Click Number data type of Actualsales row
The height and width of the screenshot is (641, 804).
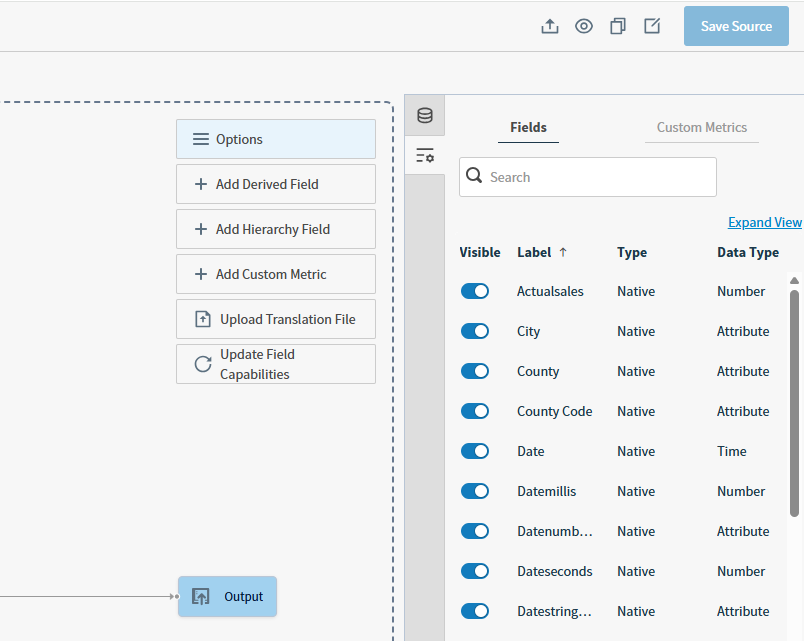pyautogui.click(x=741, y=291)
